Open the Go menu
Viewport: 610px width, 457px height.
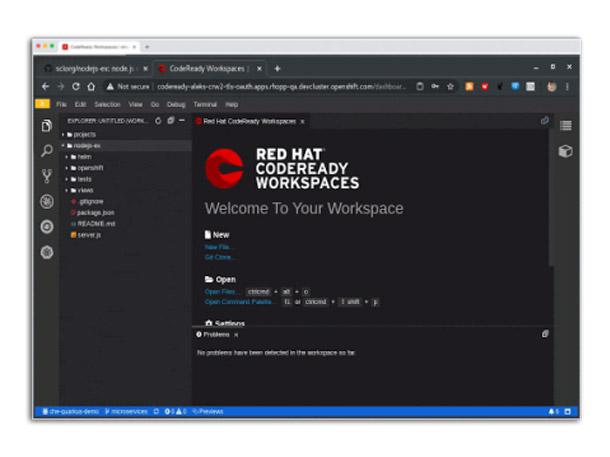pos(155,104)
